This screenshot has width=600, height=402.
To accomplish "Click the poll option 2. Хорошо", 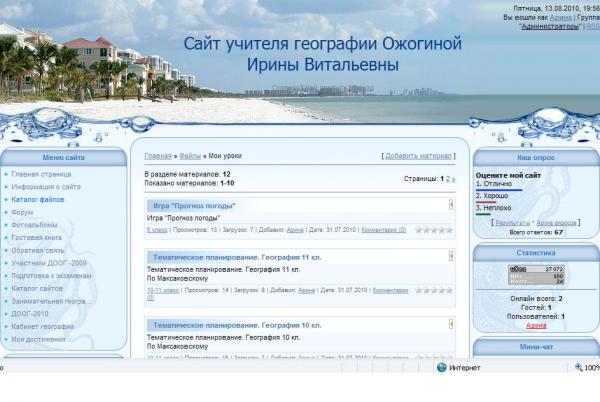I will click(x=492, y=195).
